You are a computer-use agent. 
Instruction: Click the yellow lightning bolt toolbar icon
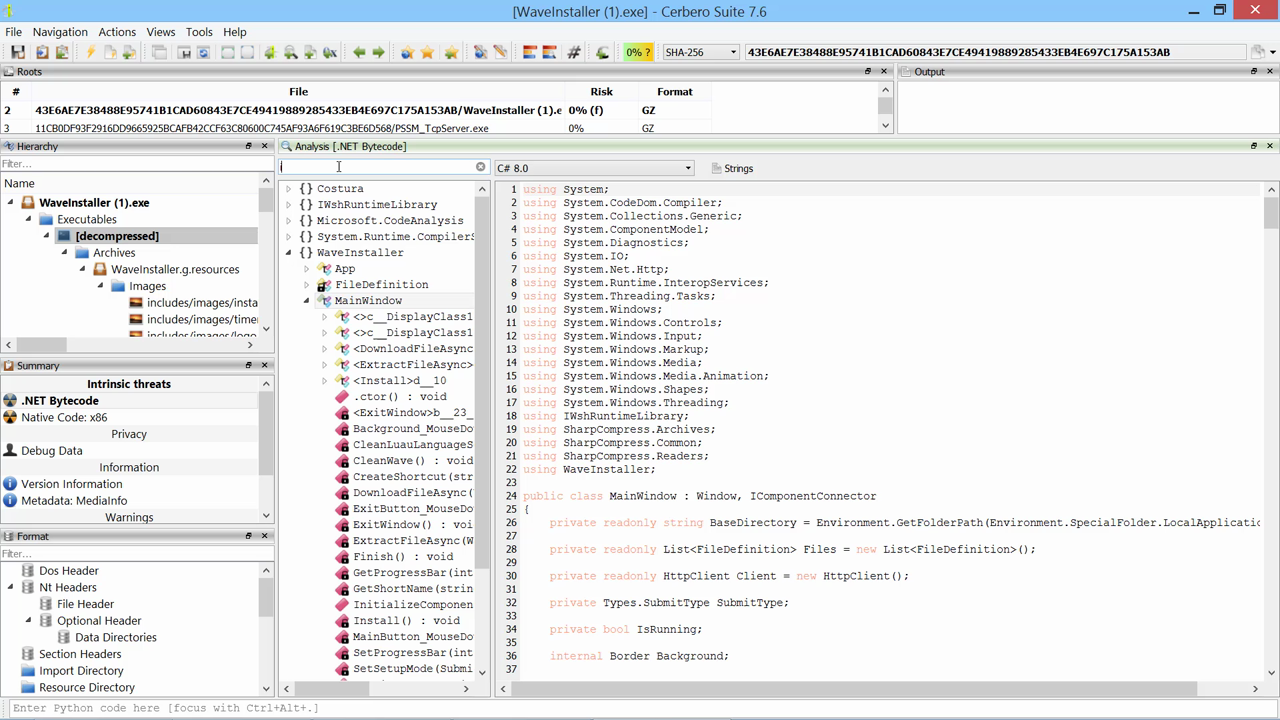[89, 52]
